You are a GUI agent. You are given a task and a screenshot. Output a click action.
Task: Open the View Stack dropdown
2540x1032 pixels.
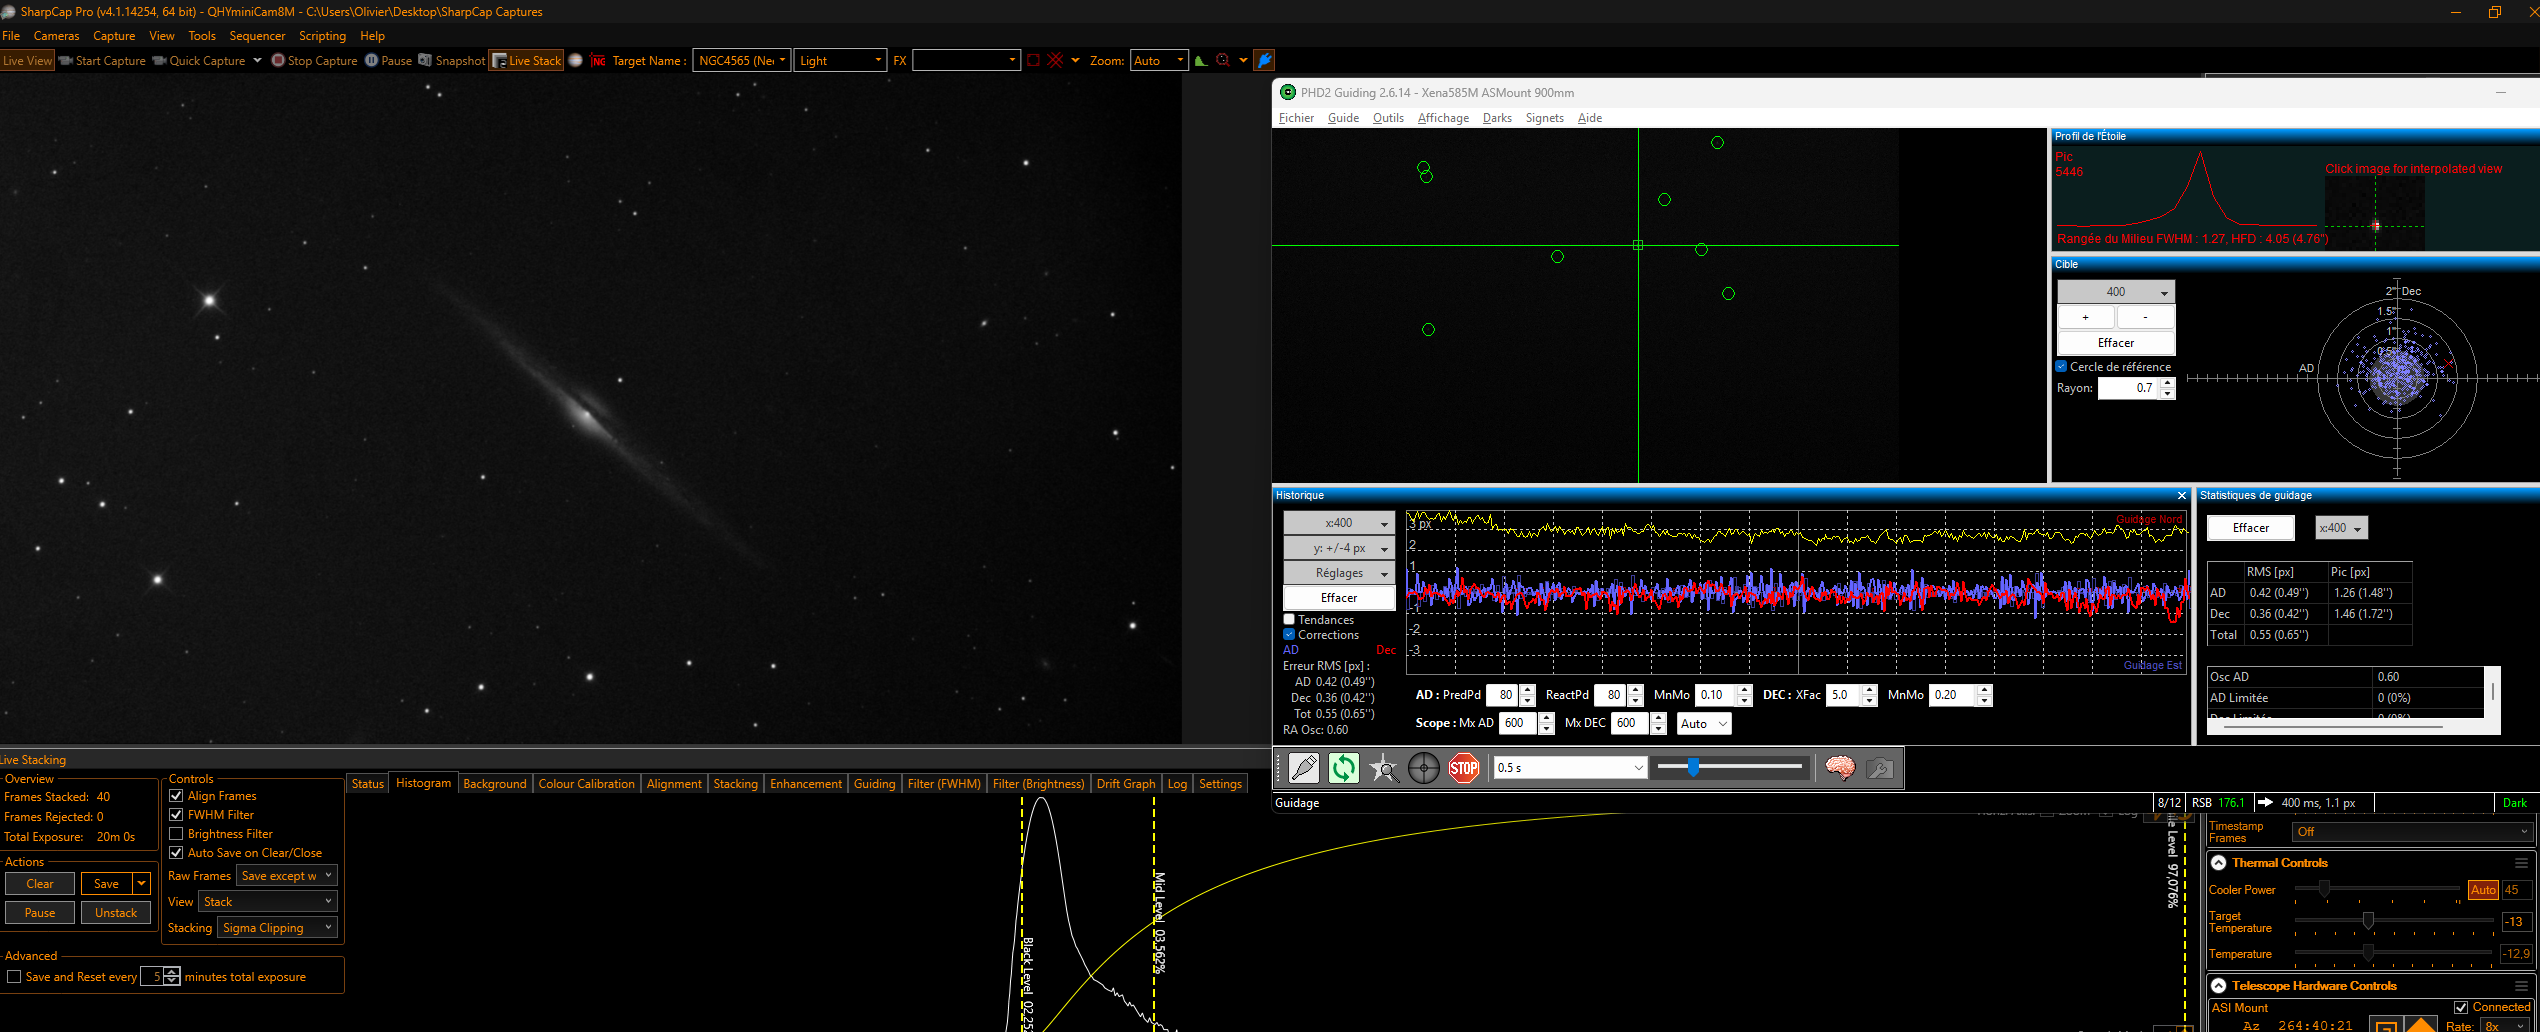coord(267,902)
